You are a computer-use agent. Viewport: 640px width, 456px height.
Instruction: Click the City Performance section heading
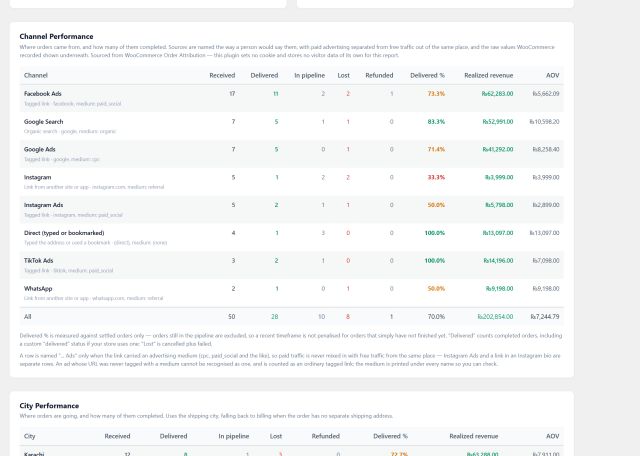click(x=49, y=406)
